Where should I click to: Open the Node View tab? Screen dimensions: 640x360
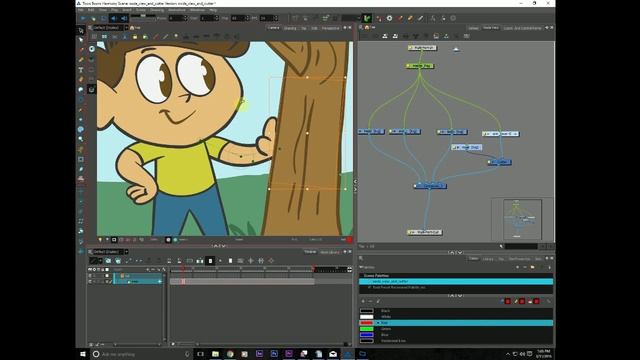[491, 28]
